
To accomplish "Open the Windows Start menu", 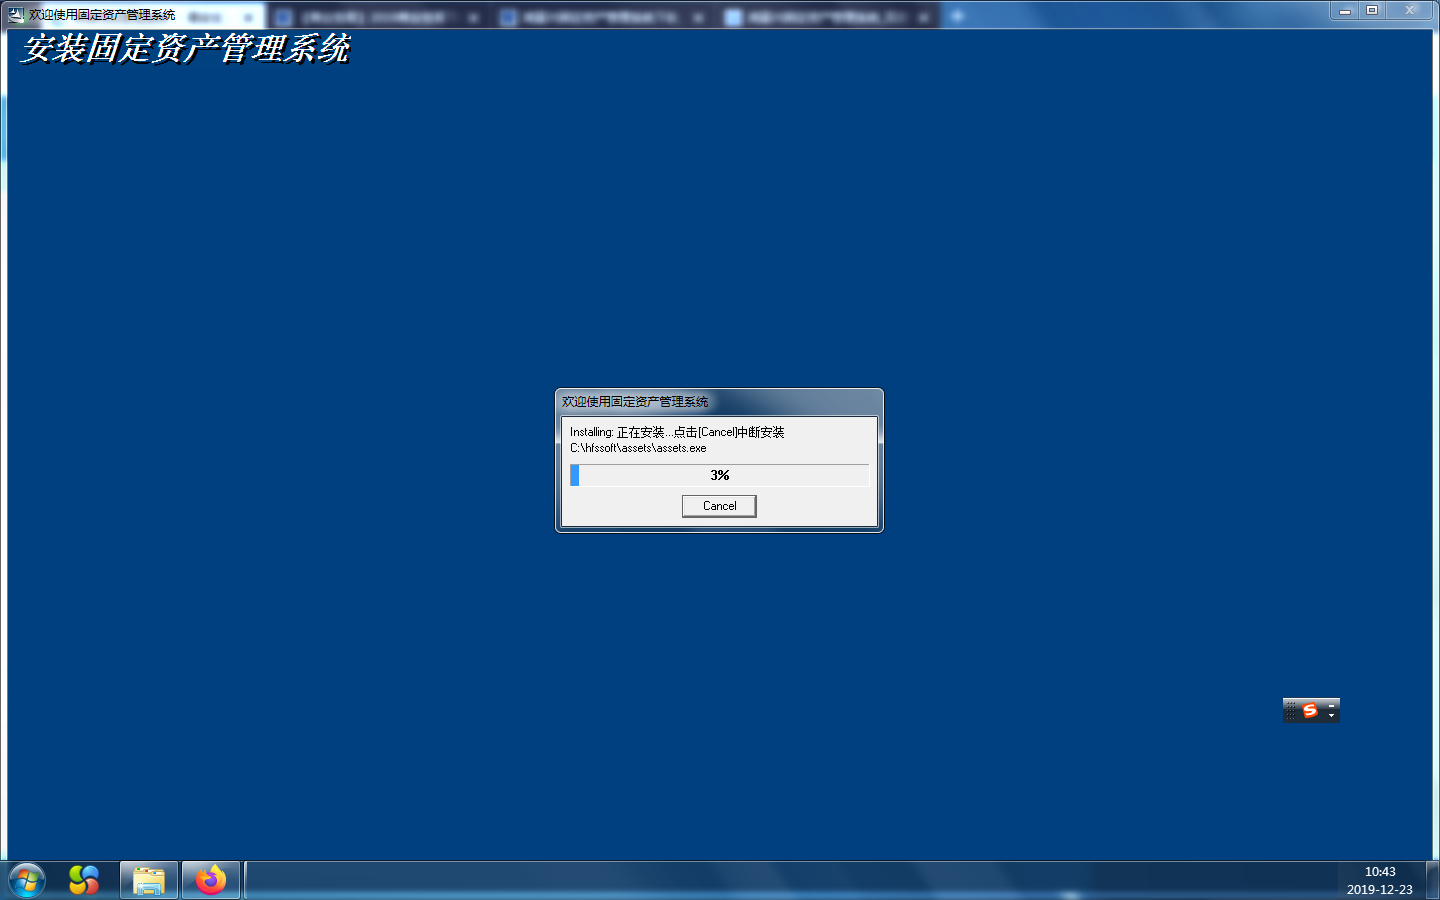I will pyautogui.click(x=27, y=881).
